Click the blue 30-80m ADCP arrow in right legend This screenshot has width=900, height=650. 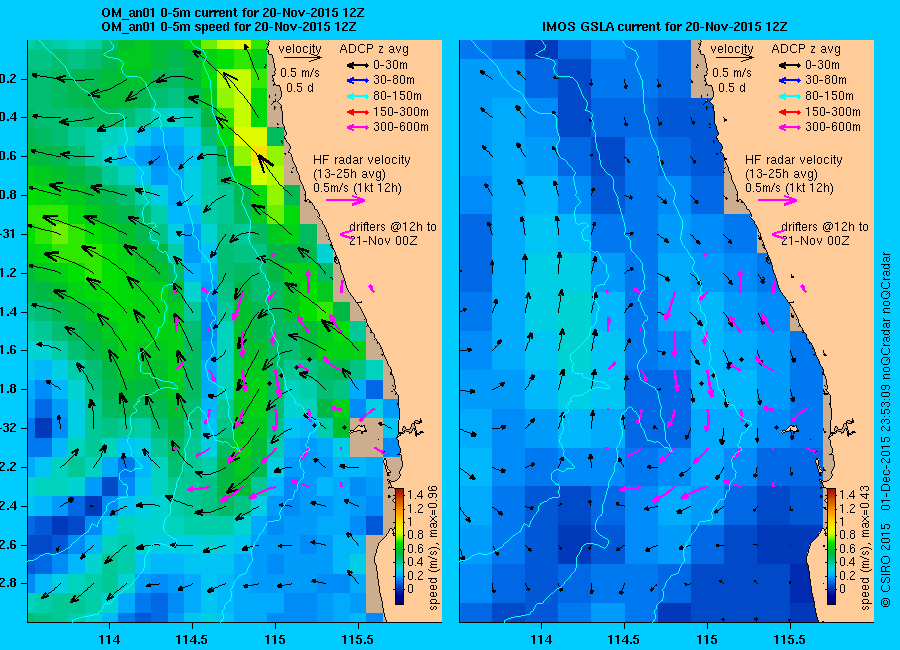[790, 81]
